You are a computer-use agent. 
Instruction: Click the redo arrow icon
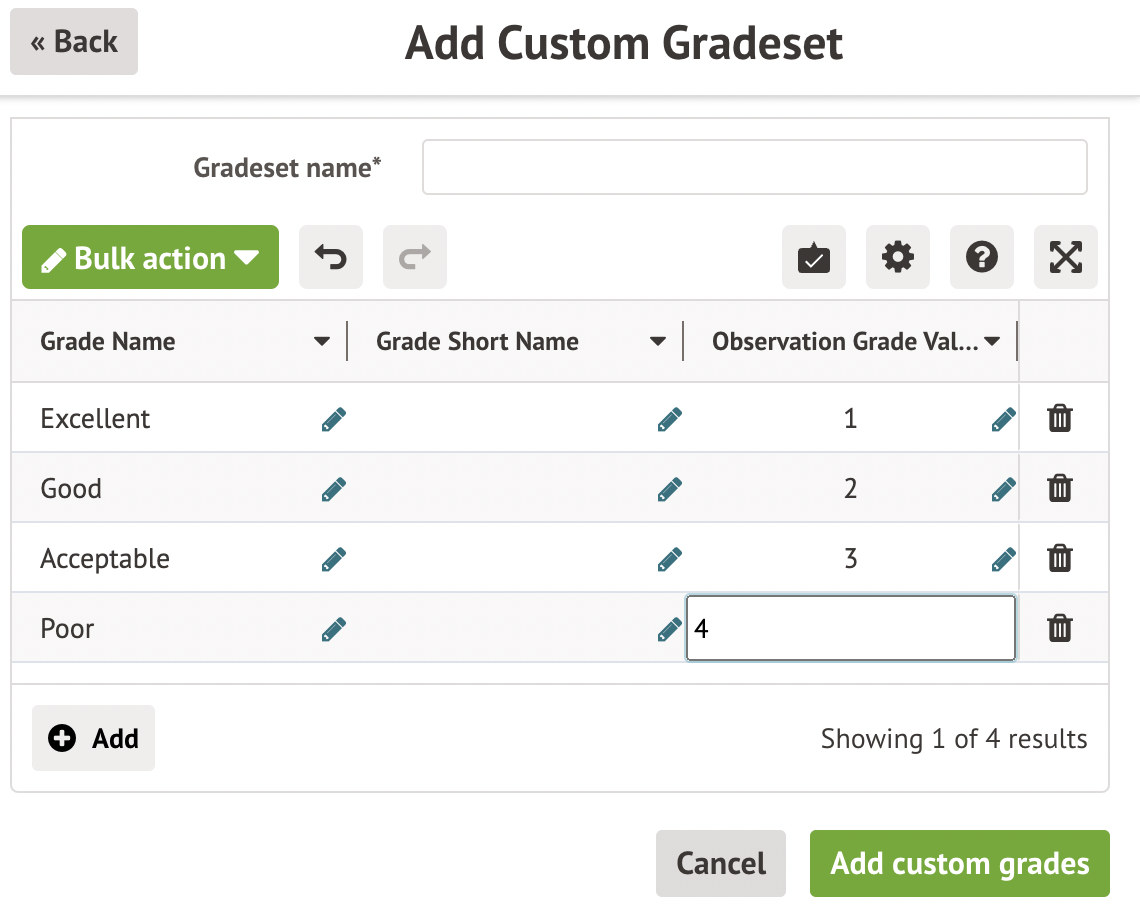(414, 258)
